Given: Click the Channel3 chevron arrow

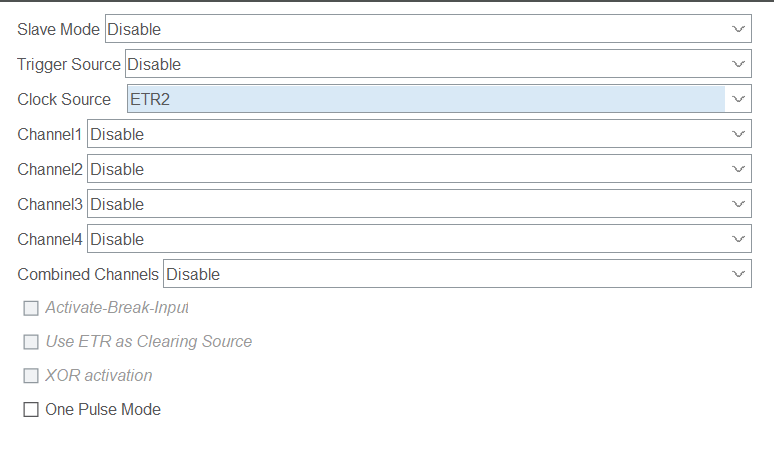Looking at the screenshot, I should click(x=738, y=204).
